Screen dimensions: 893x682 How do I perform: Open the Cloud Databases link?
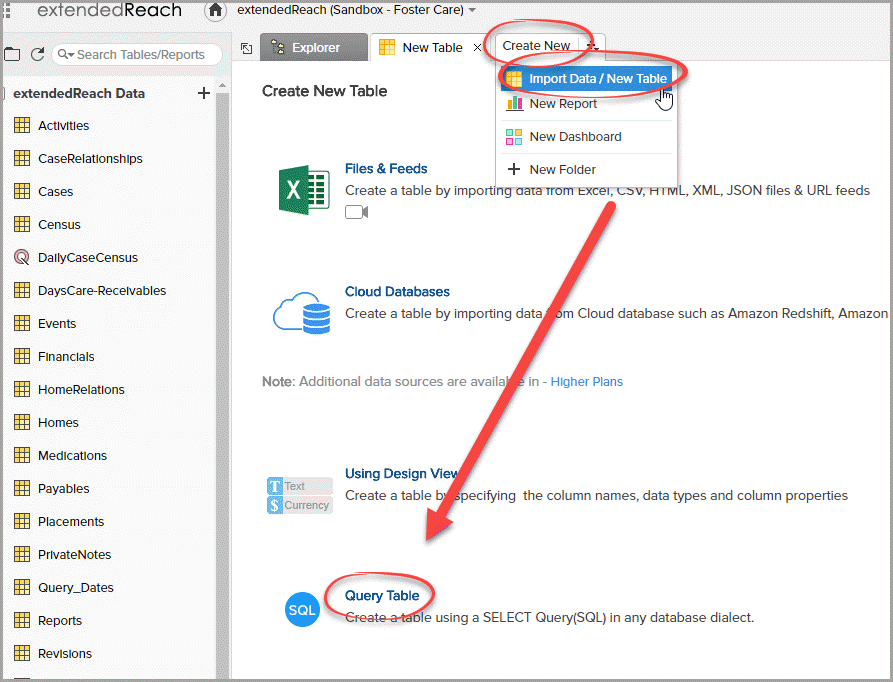click(397, 291)
